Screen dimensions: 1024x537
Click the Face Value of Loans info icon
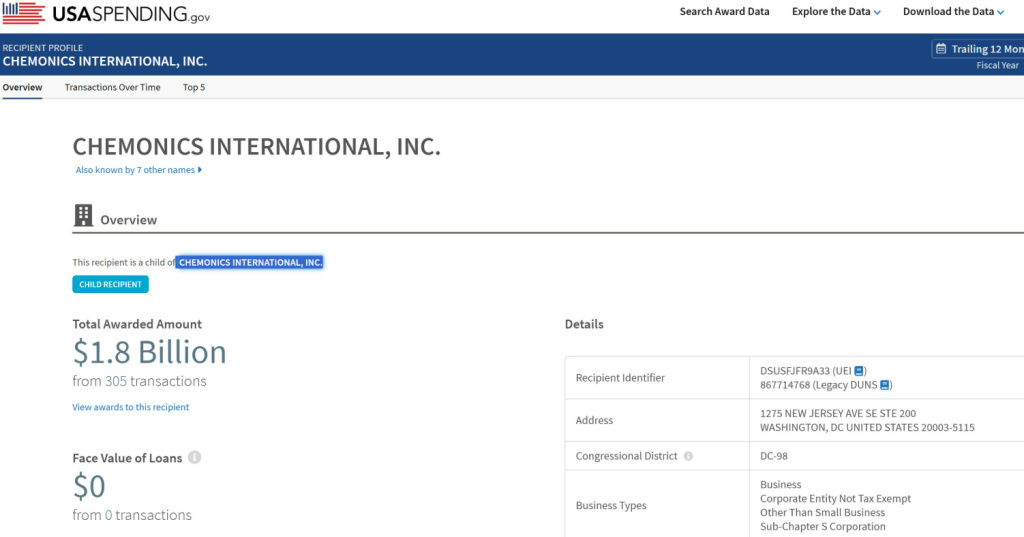click(195, 458)
